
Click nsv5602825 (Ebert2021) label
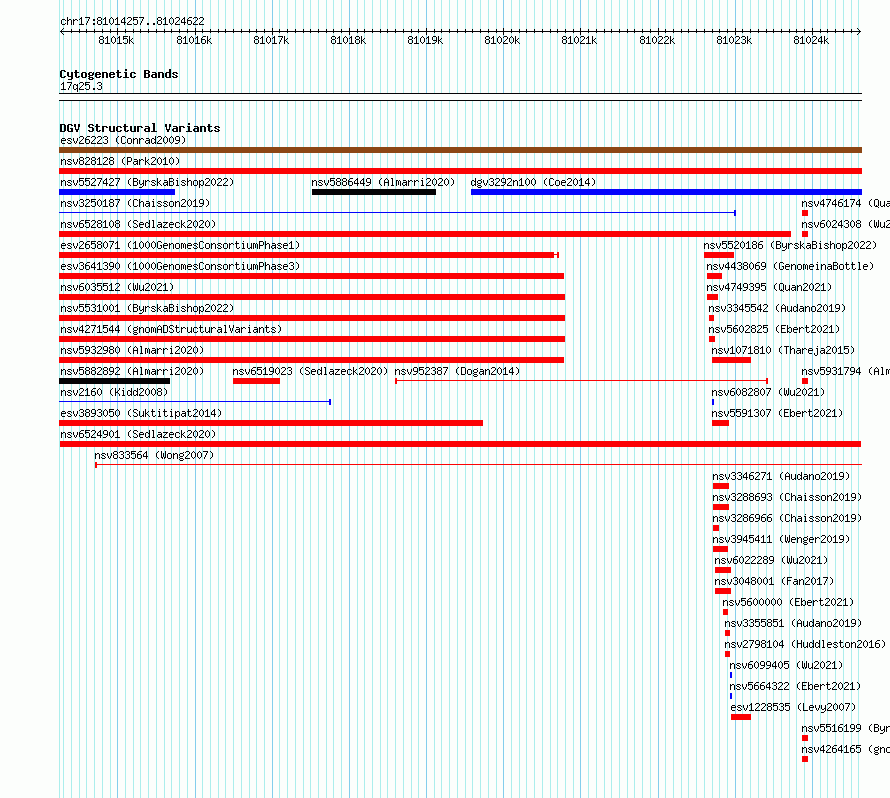click(774, 329)
